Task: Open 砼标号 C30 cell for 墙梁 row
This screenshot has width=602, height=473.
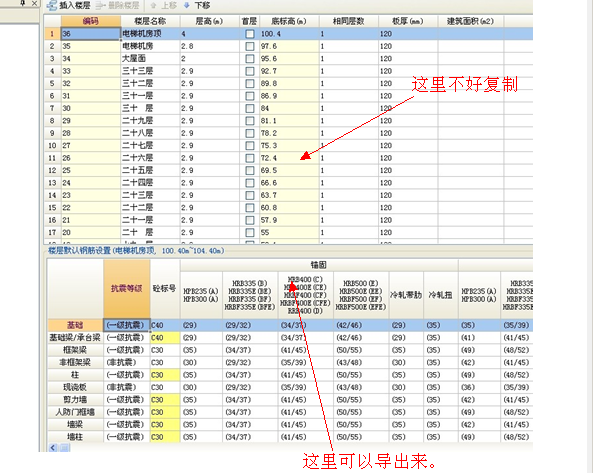Action: pos(165,424)
